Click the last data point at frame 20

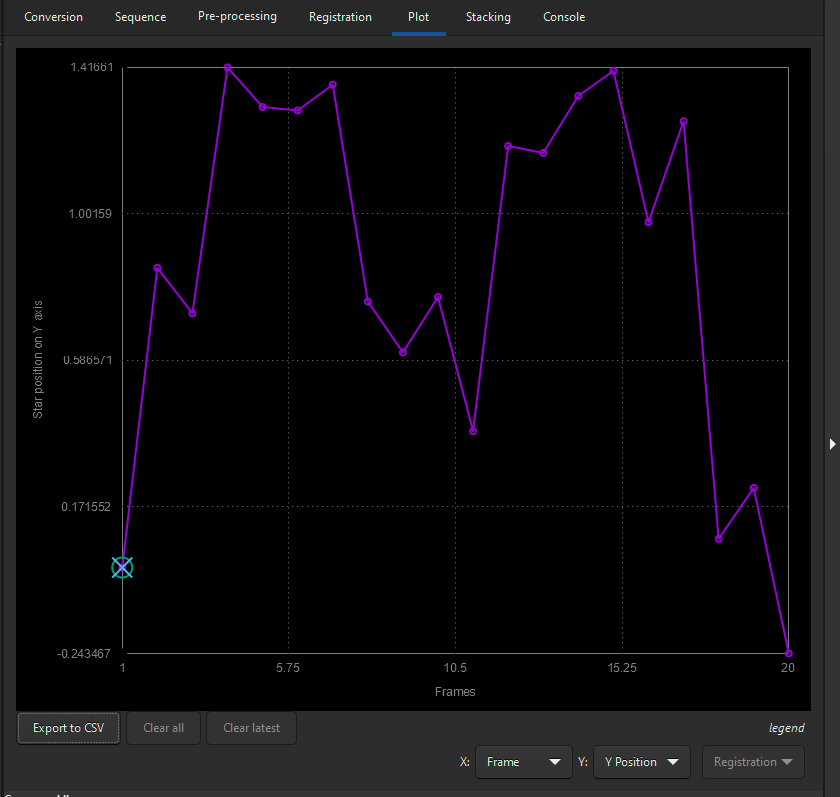[789, 653]
